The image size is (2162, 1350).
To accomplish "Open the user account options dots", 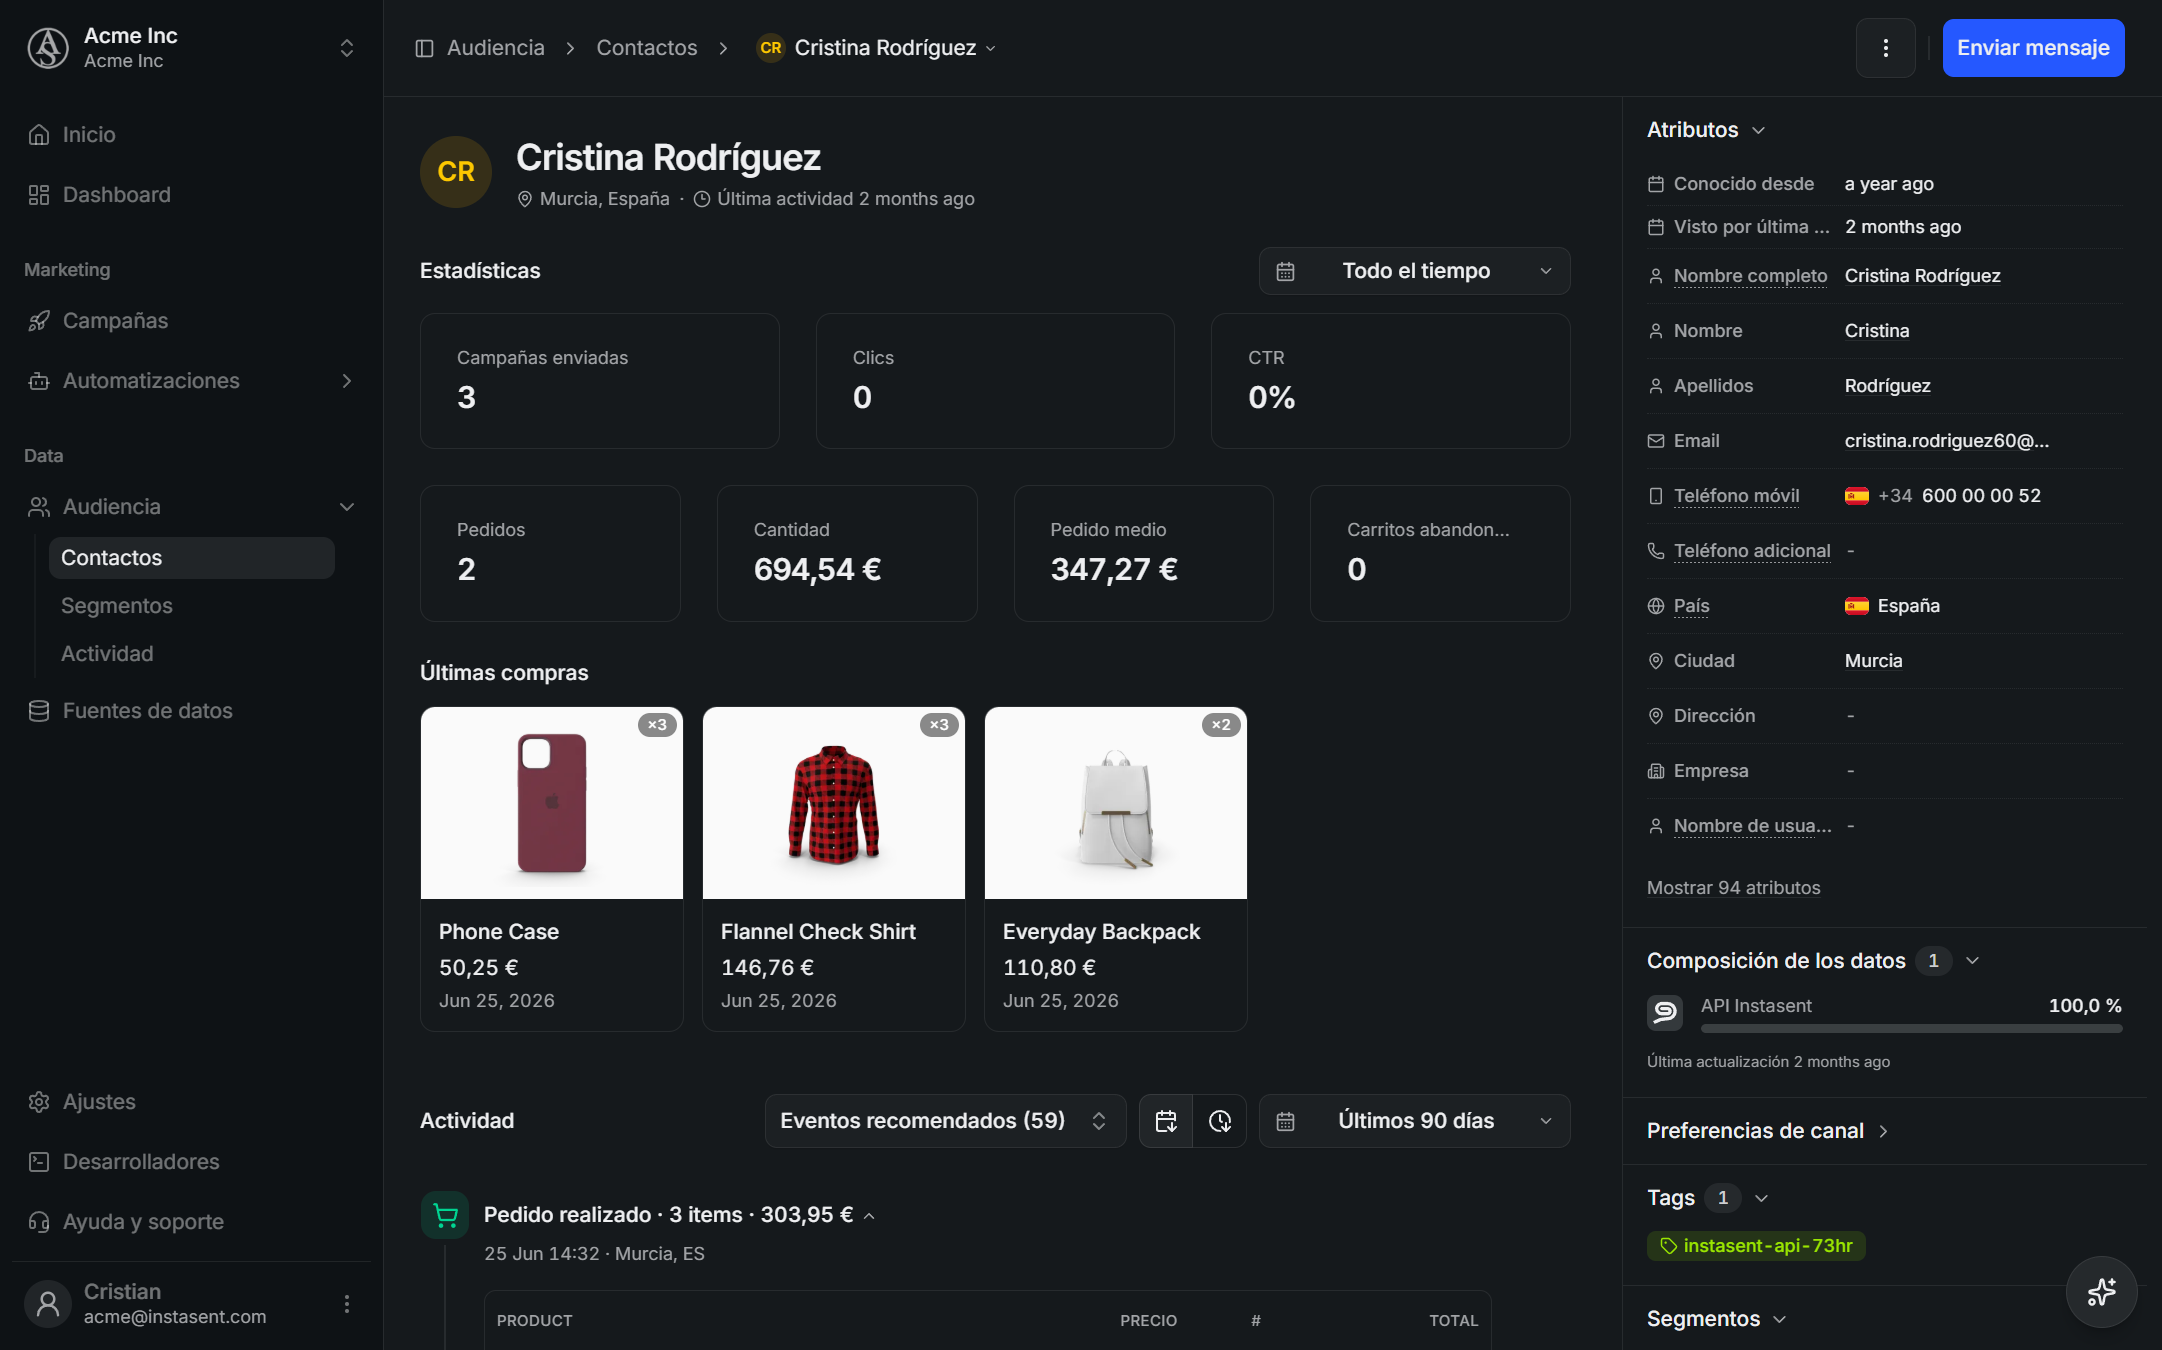I will coord(347,1304).
